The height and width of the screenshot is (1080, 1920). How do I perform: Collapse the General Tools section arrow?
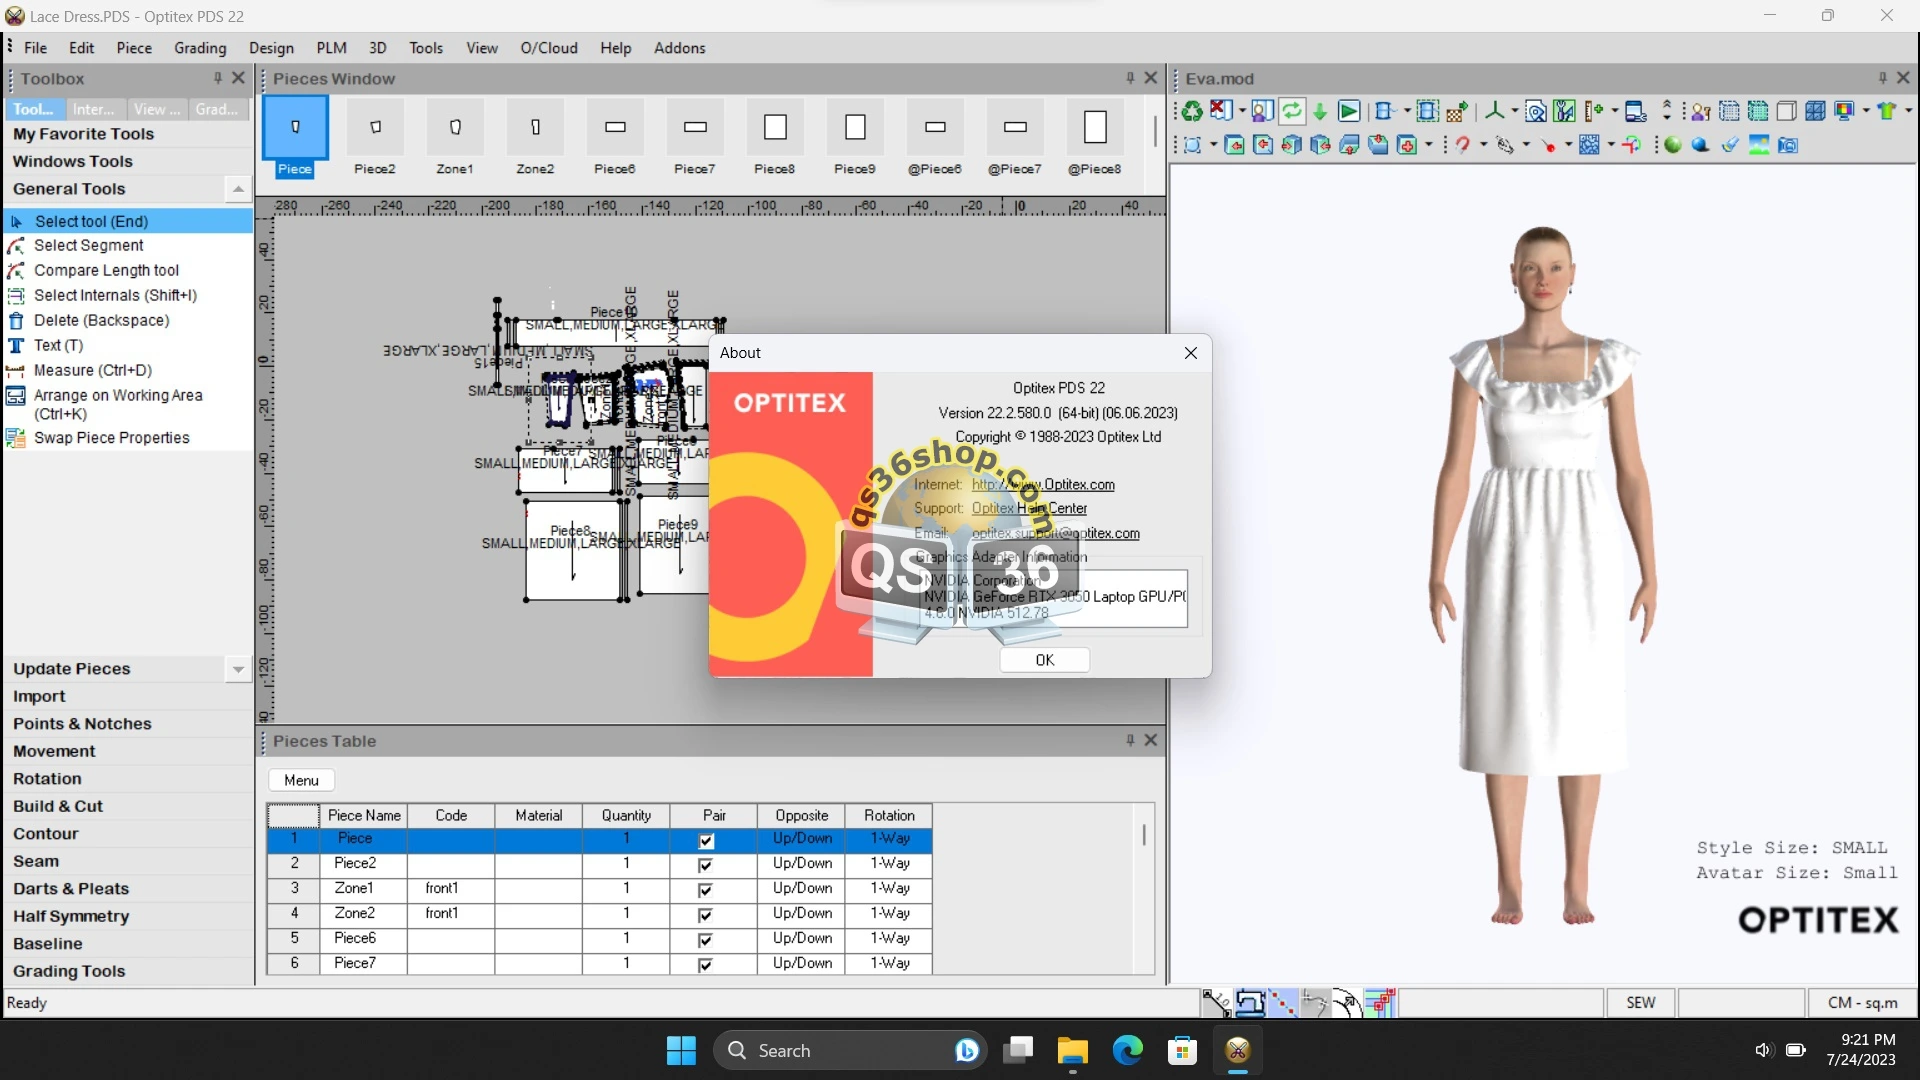pyautogui.click(x=237, y=189)
